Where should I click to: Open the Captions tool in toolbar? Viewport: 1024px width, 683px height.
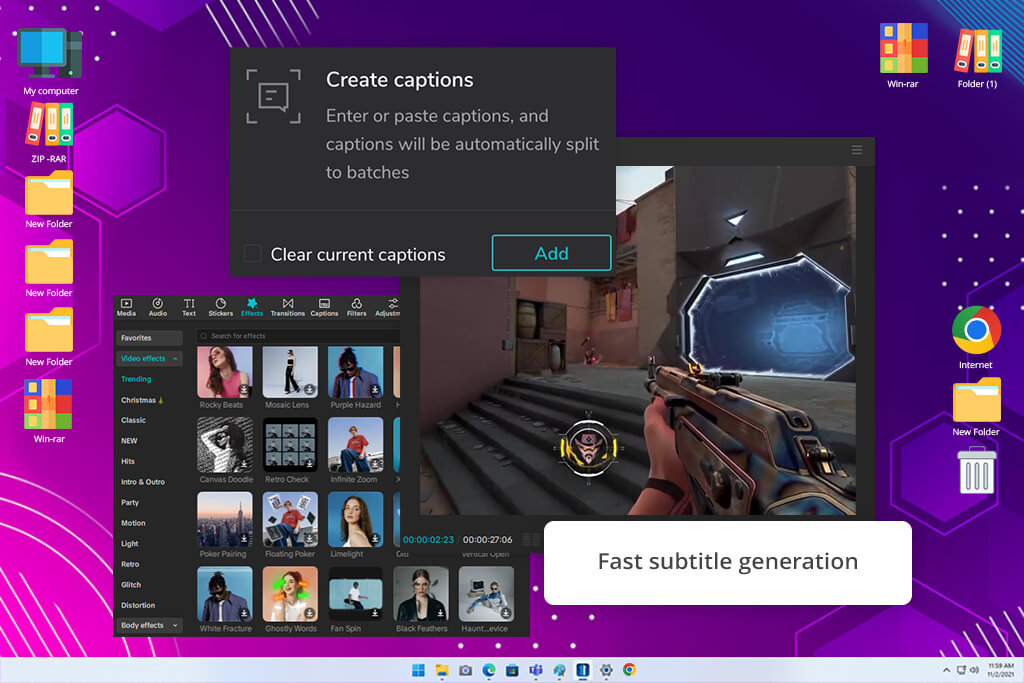324,308
